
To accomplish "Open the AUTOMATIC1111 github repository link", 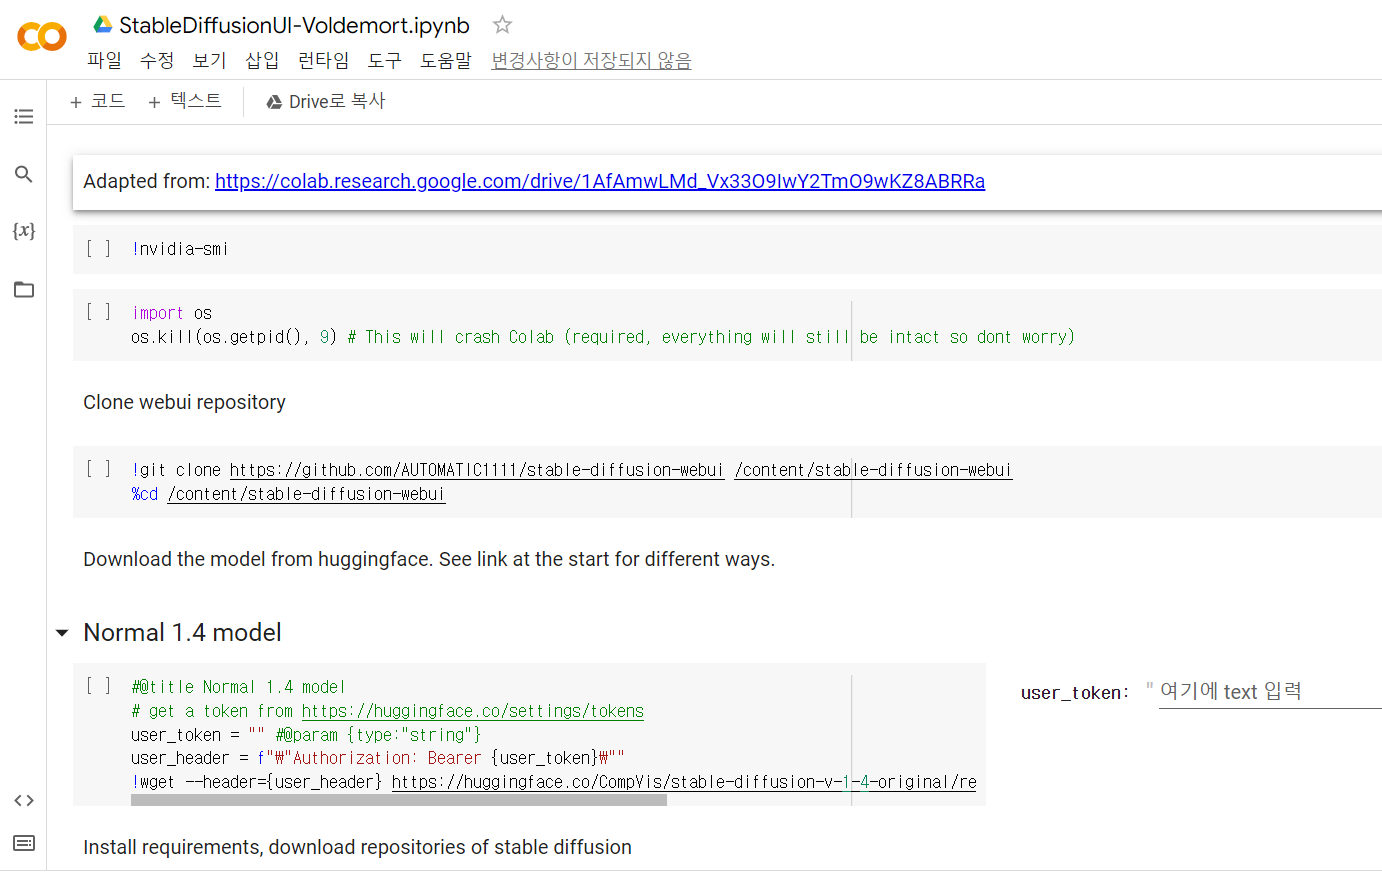I will (x=476, y=470).
